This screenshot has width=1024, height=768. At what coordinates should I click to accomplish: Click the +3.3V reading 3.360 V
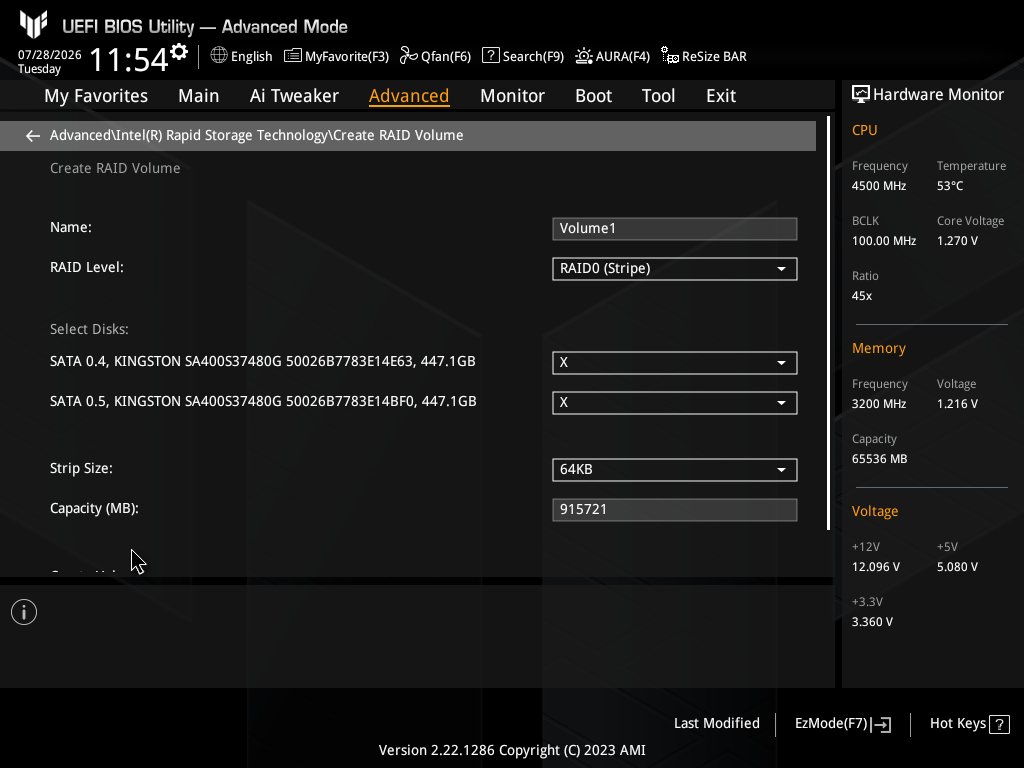(x=872, y=622)
